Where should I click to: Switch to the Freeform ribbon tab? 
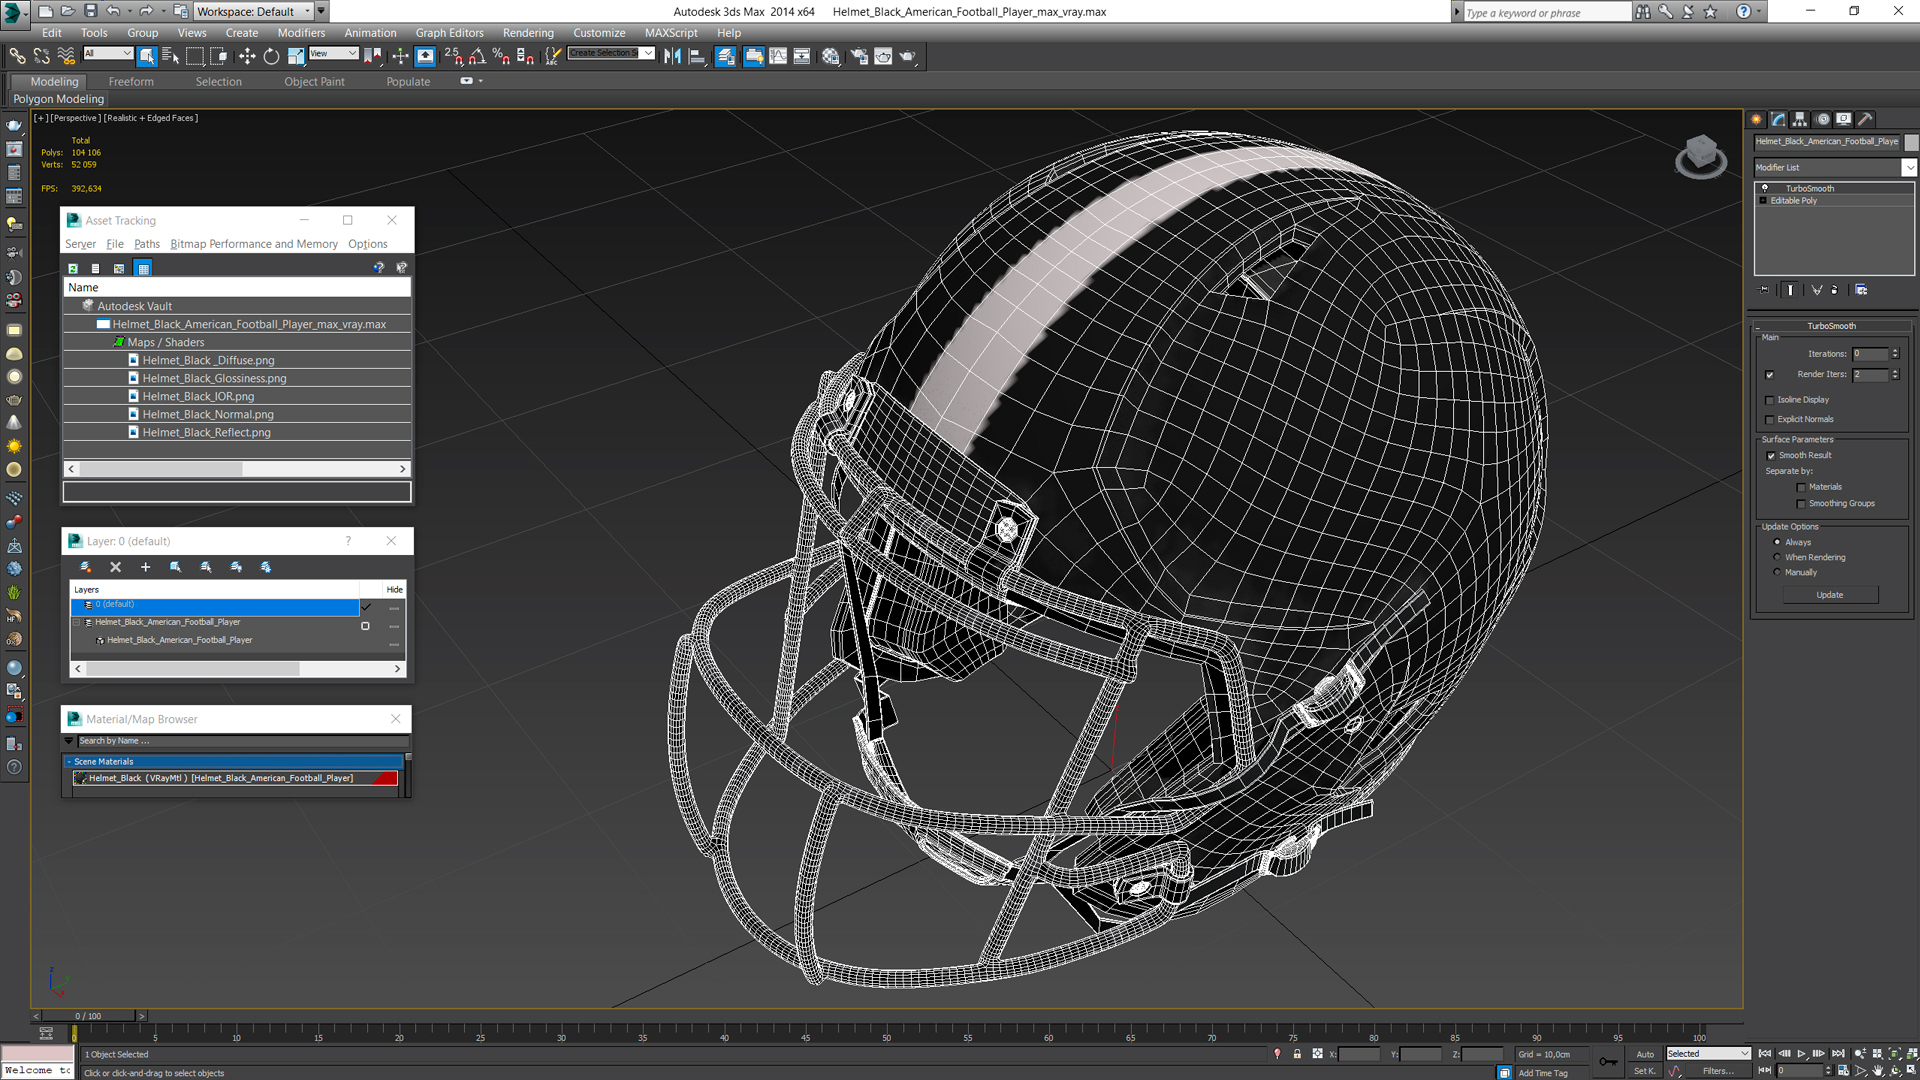tap(131, 82)
